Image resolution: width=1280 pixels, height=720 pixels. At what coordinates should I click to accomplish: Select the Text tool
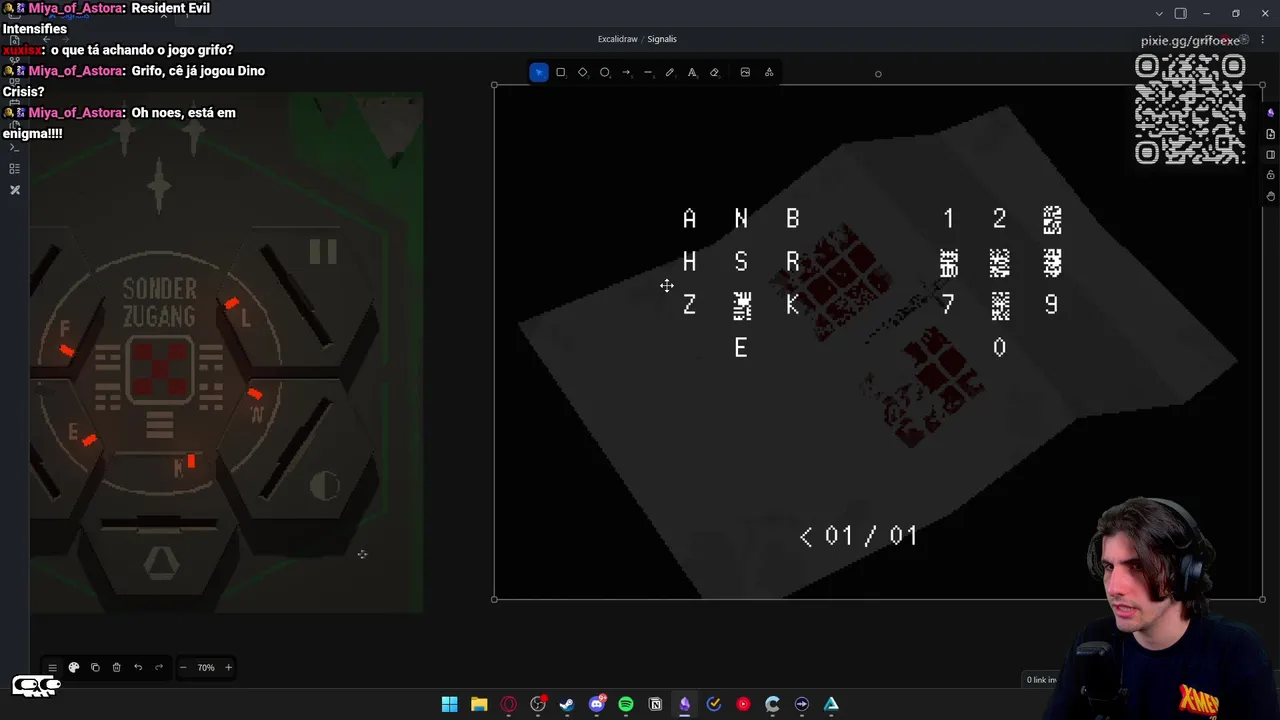tap(692, 72)
